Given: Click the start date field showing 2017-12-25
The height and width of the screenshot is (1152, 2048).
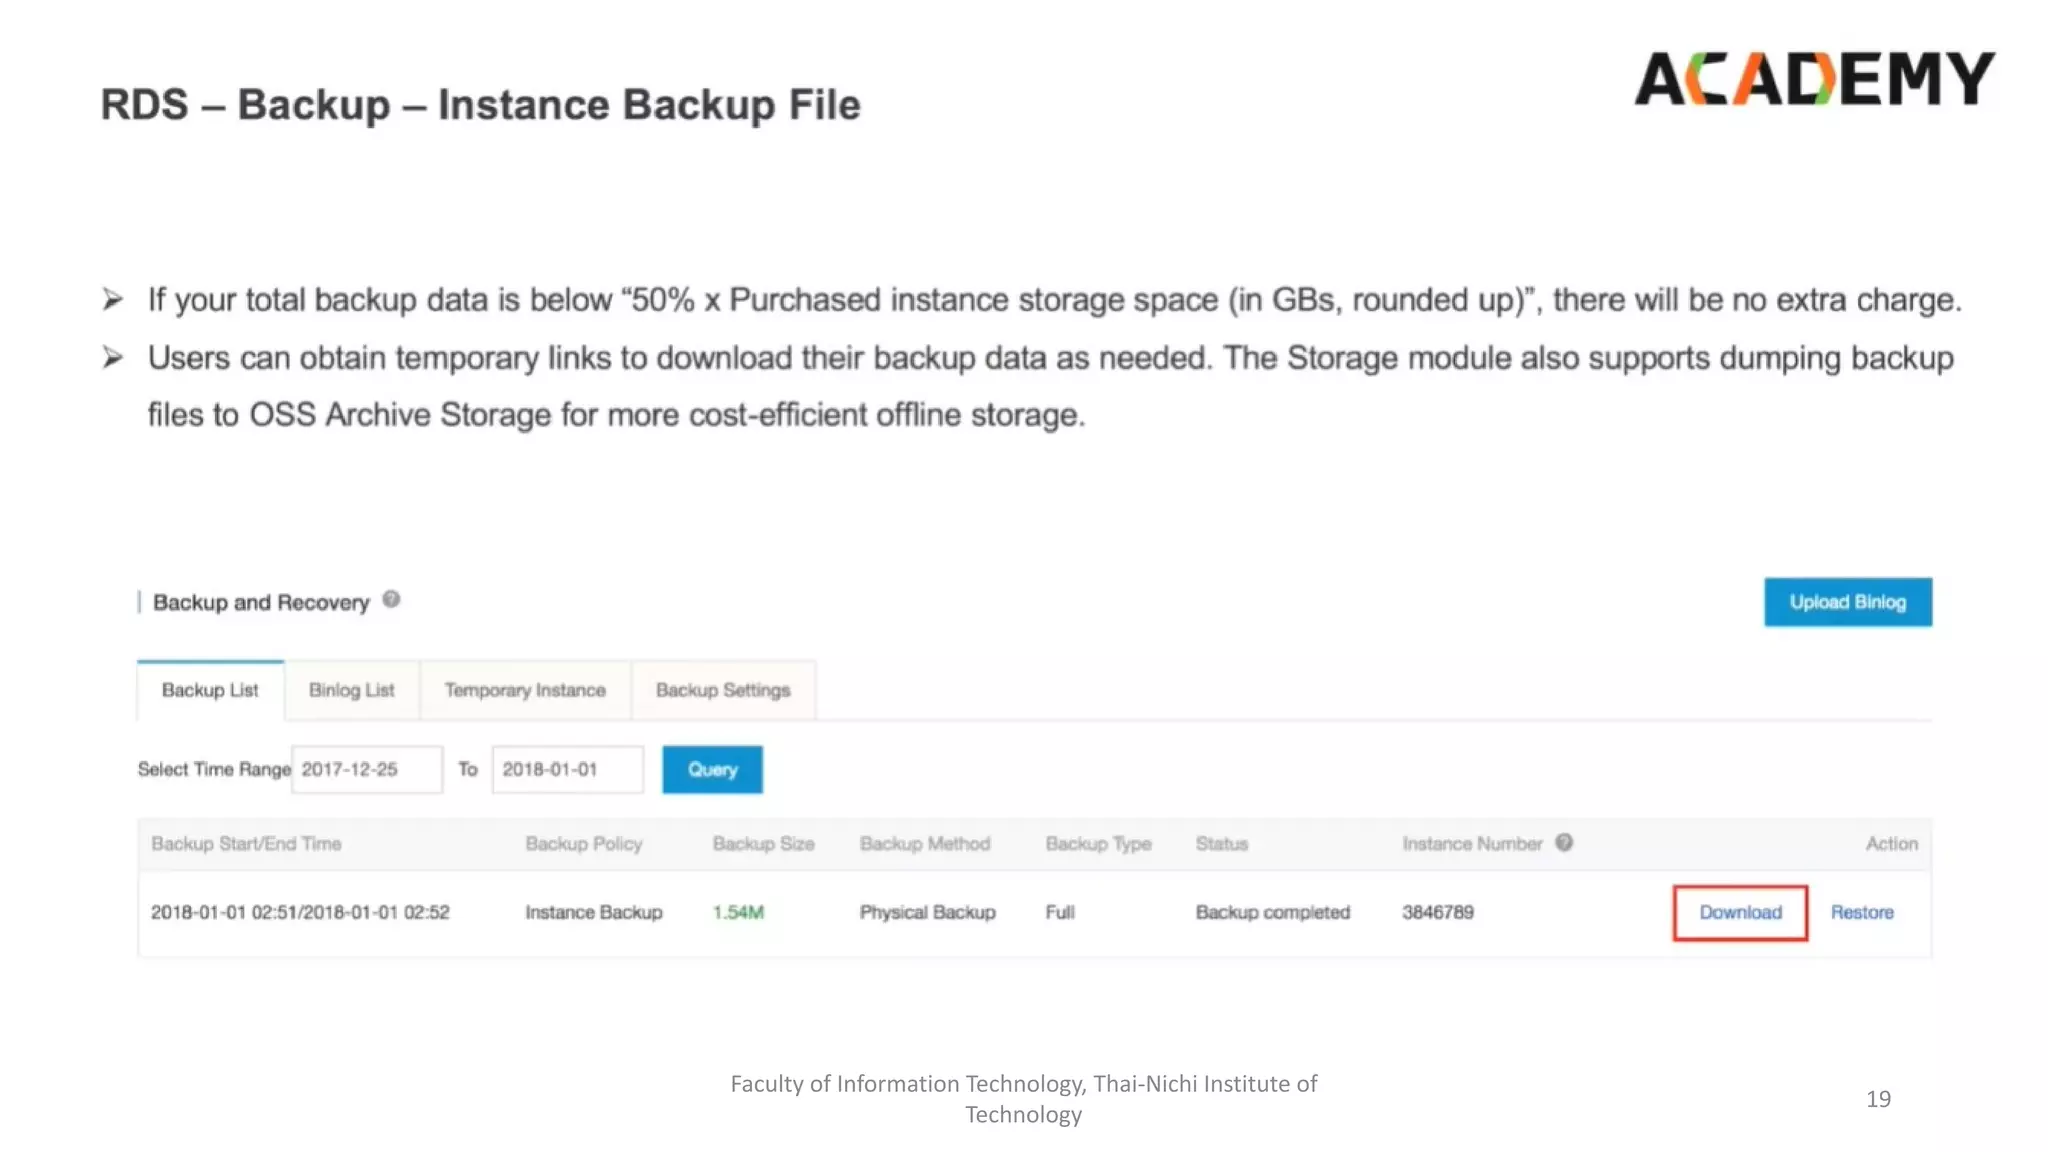Looking at the screenshot, I should pos(366,769).
